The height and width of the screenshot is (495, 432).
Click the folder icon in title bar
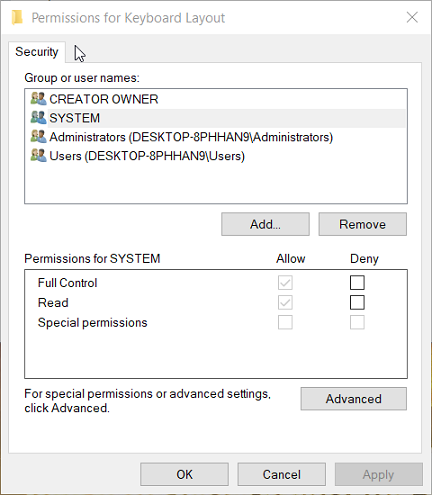[x=17, y=17]
